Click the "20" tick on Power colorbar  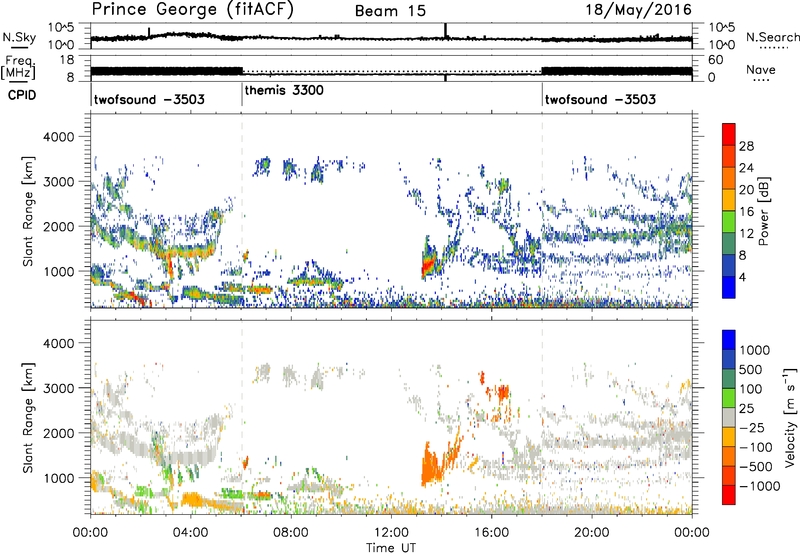tap(746, 190)
